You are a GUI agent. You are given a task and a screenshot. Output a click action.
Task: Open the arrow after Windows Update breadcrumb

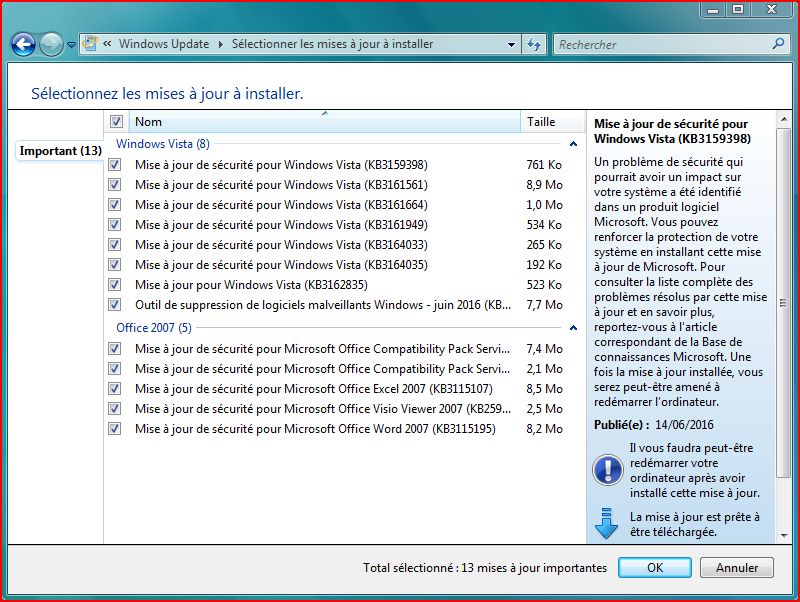220,44
